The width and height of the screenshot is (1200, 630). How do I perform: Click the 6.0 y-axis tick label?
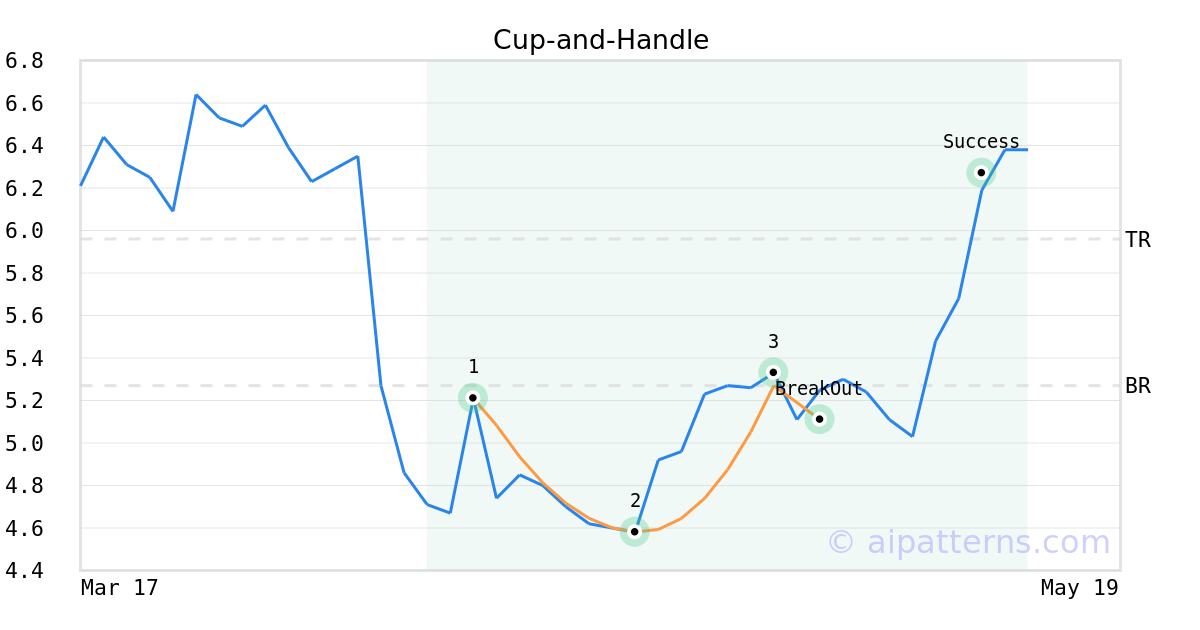click(x=24, y=231)
